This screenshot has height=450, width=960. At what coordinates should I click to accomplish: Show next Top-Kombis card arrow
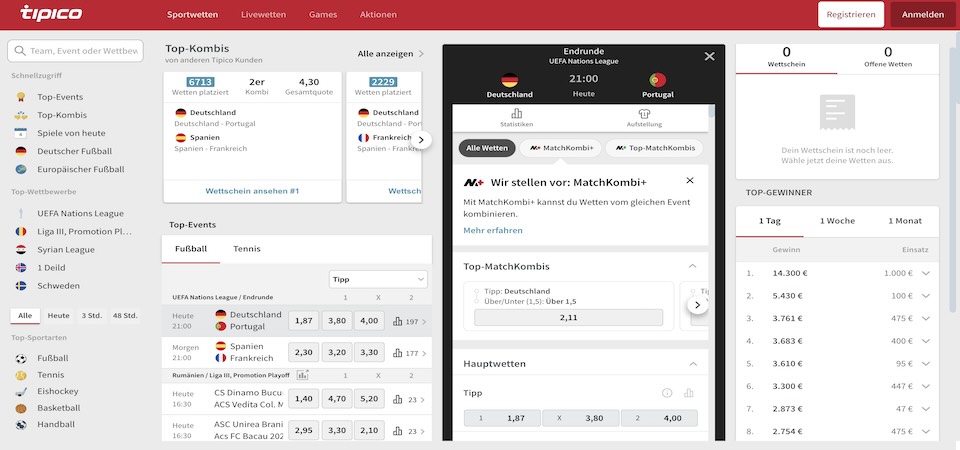421,140
